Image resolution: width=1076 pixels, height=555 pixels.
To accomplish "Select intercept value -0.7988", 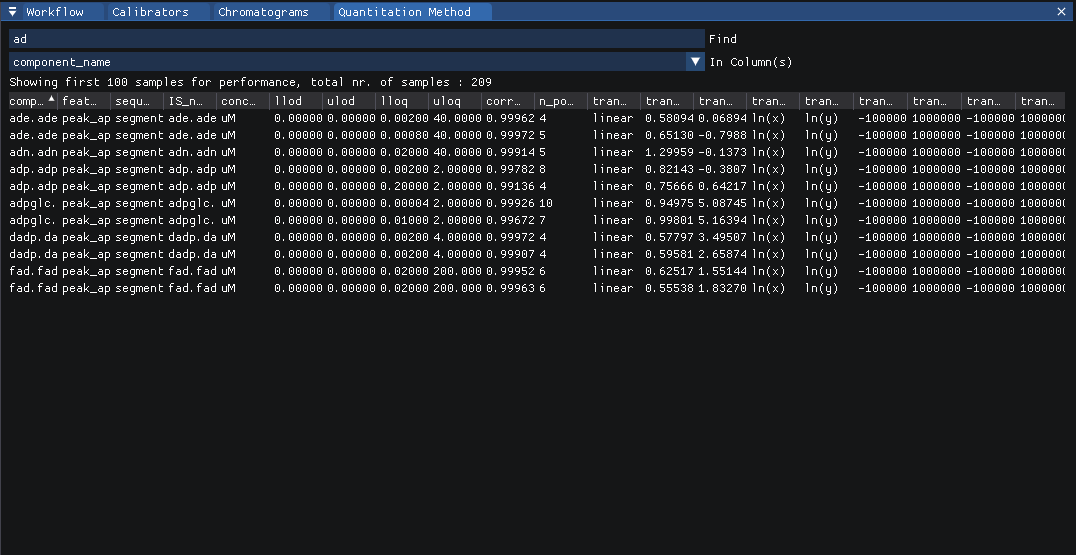I will click(722, 135).
